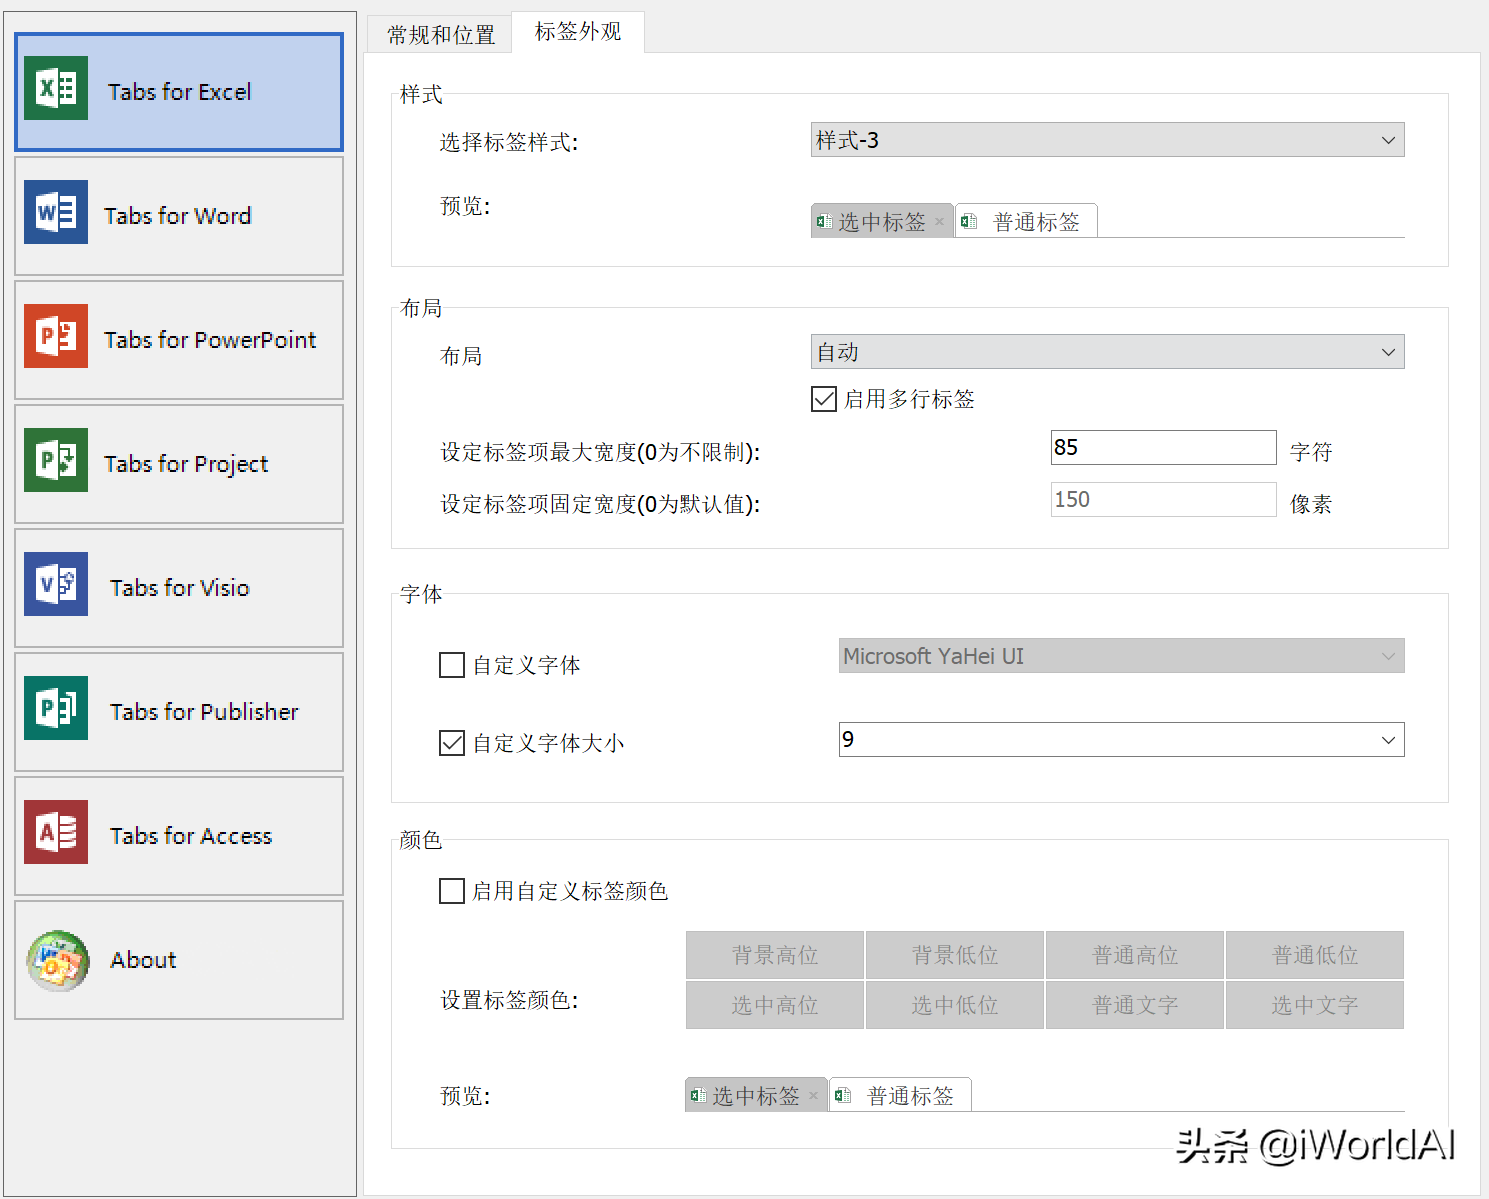Click the 背景高位 color button

[x=775, y=955]
